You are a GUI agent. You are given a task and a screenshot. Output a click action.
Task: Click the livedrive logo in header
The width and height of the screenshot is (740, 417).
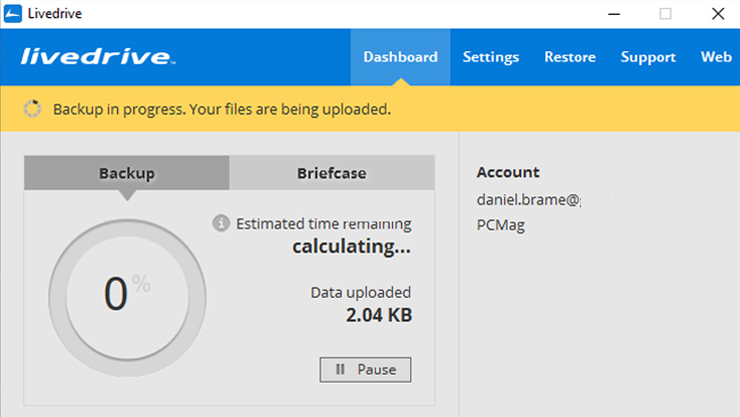click(98, 57)
